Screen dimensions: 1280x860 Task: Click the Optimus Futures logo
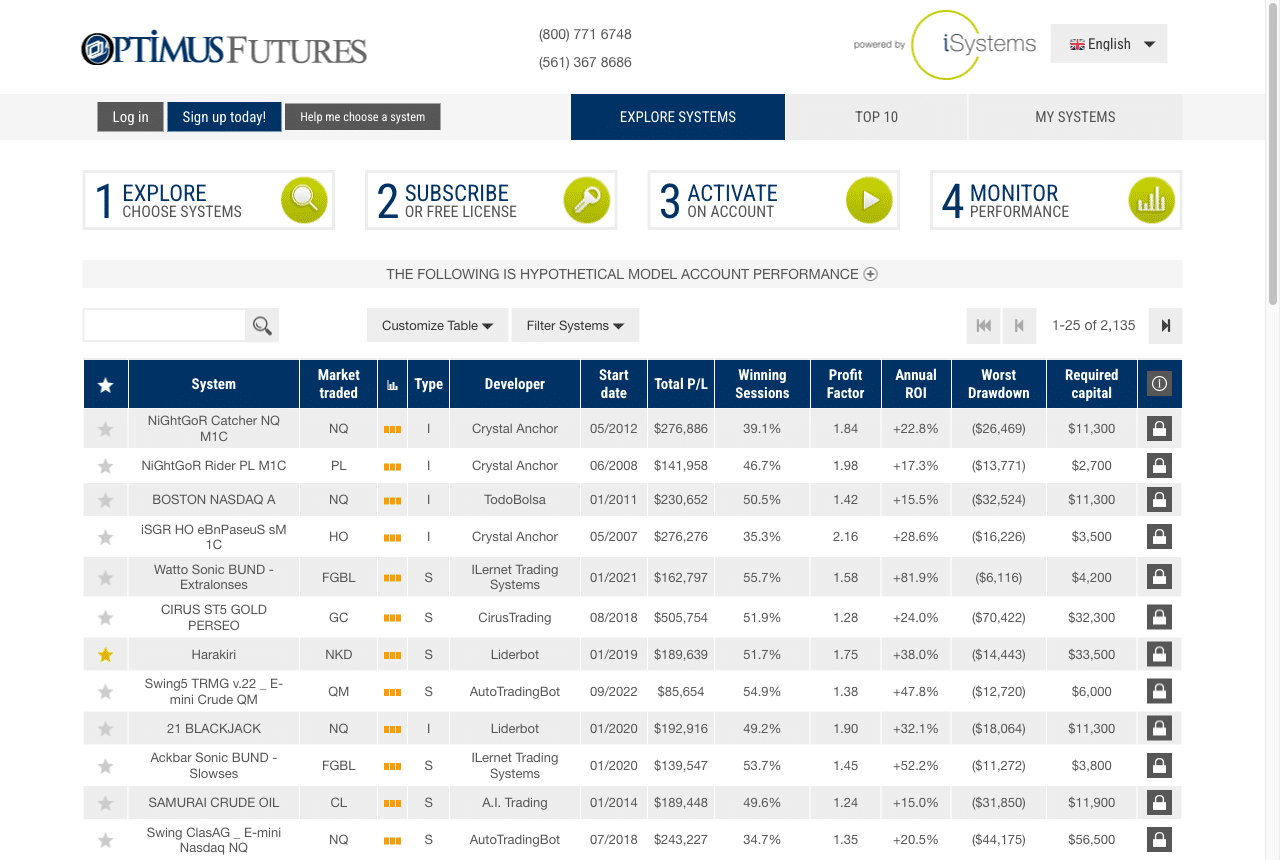(x=224, y=49)
